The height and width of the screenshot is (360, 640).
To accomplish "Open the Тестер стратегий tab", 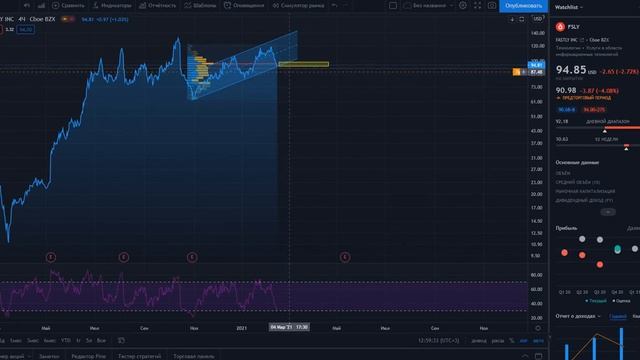I will (x=140, y=356).
